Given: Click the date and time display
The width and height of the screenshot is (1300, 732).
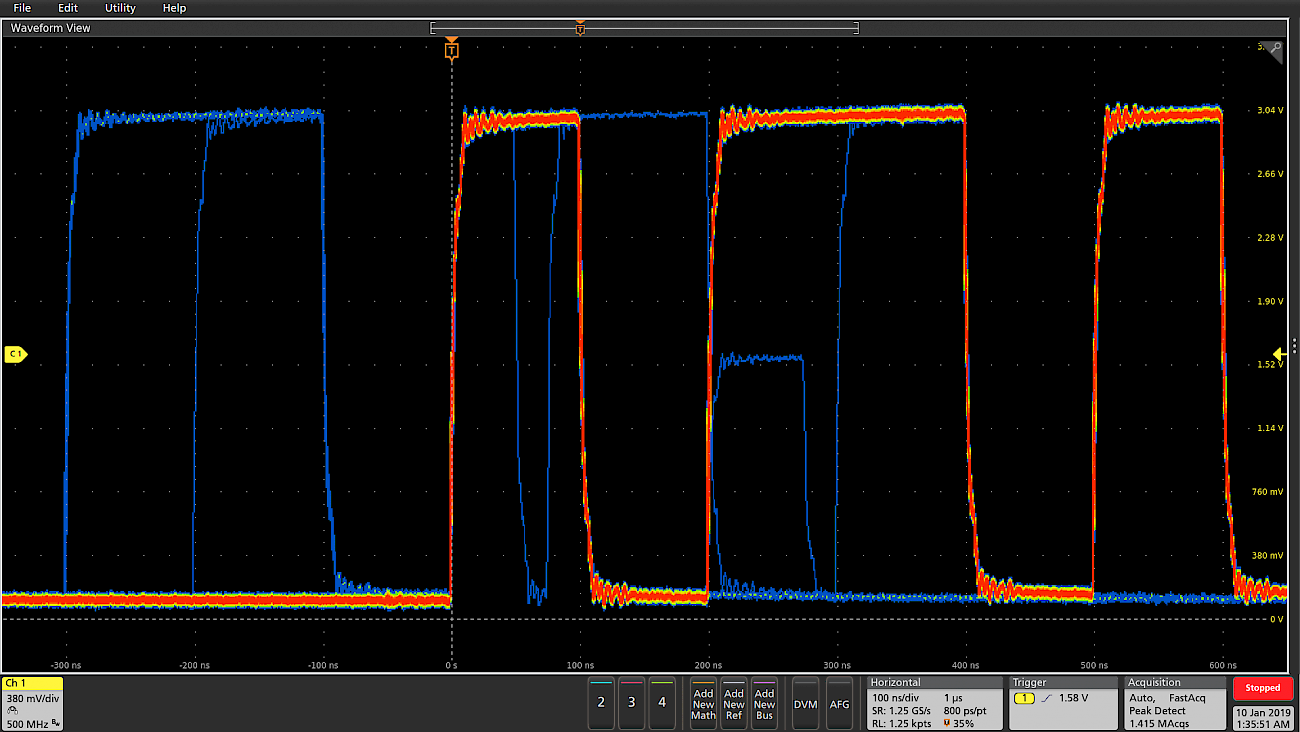Looking at the screenshot, I should 1262,717.
